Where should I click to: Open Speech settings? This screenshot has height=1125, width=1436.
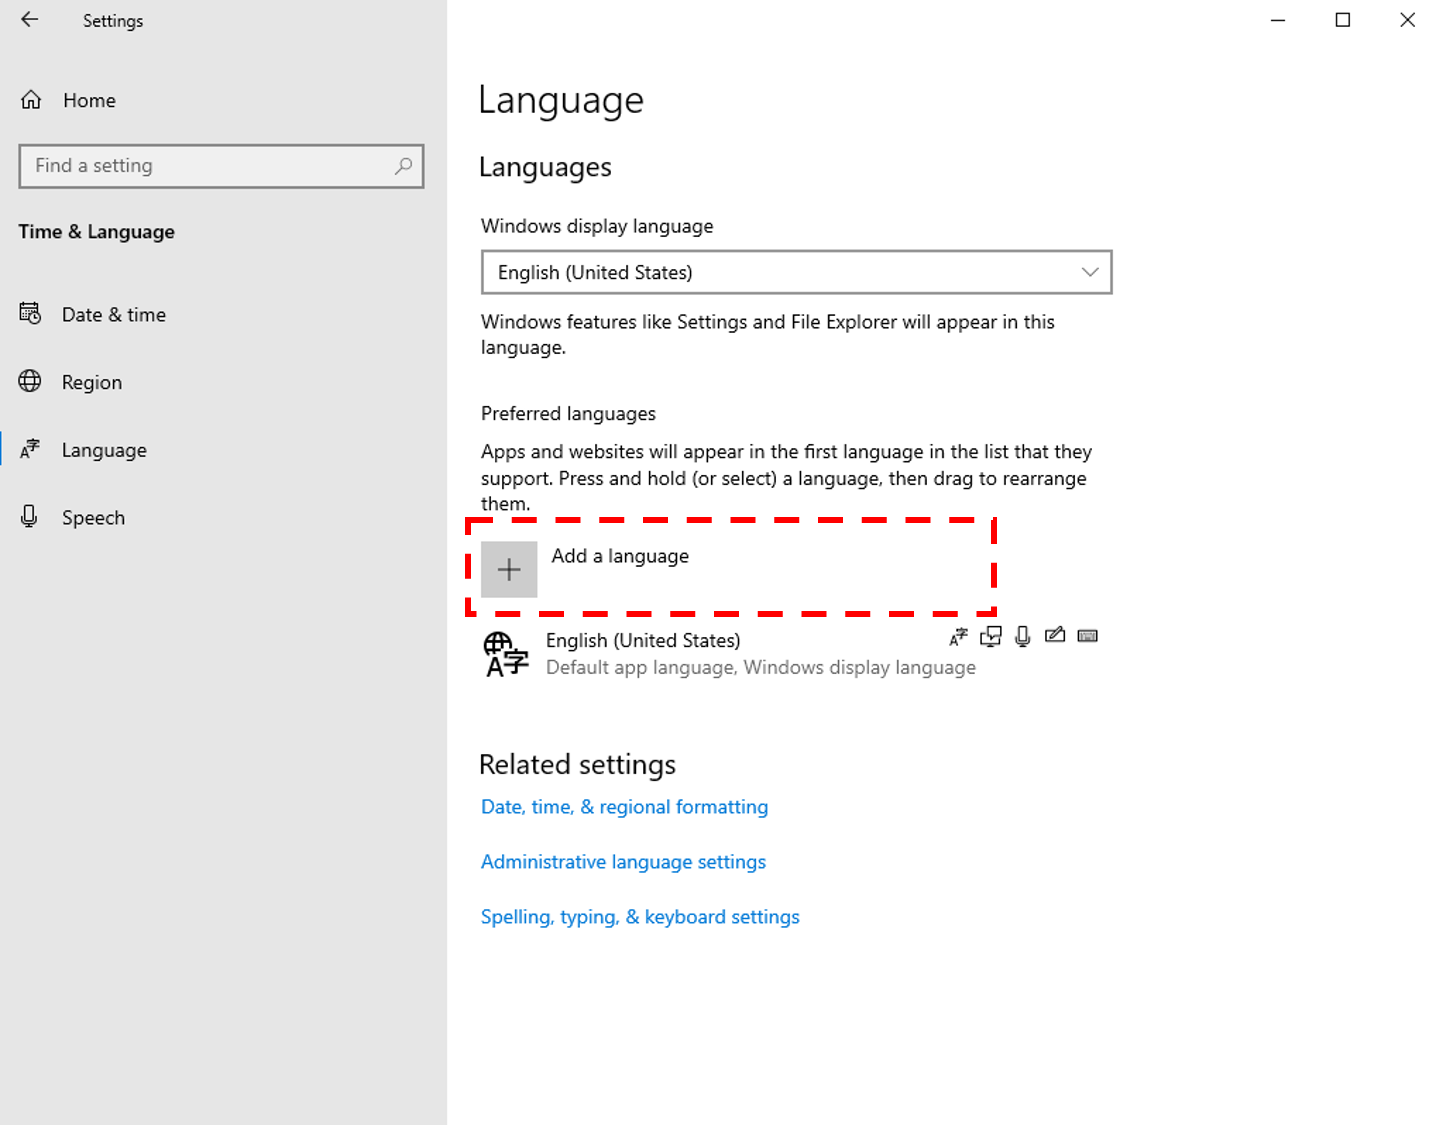222,517
